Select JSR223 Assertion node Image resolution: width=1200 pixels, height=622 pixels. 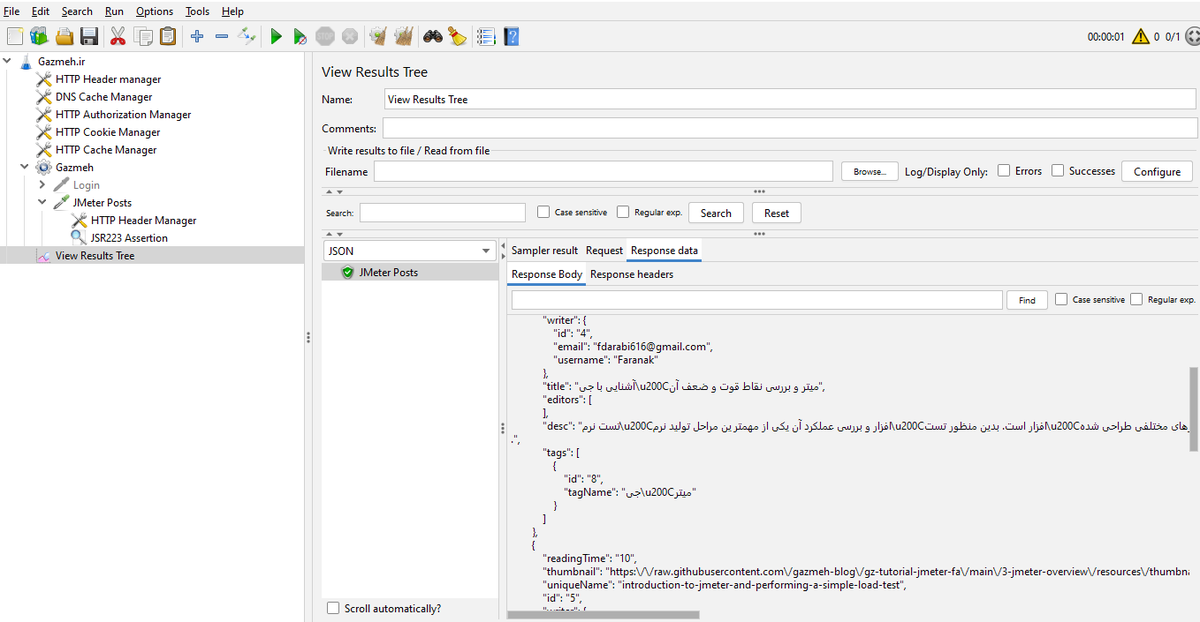click(129, 238)
